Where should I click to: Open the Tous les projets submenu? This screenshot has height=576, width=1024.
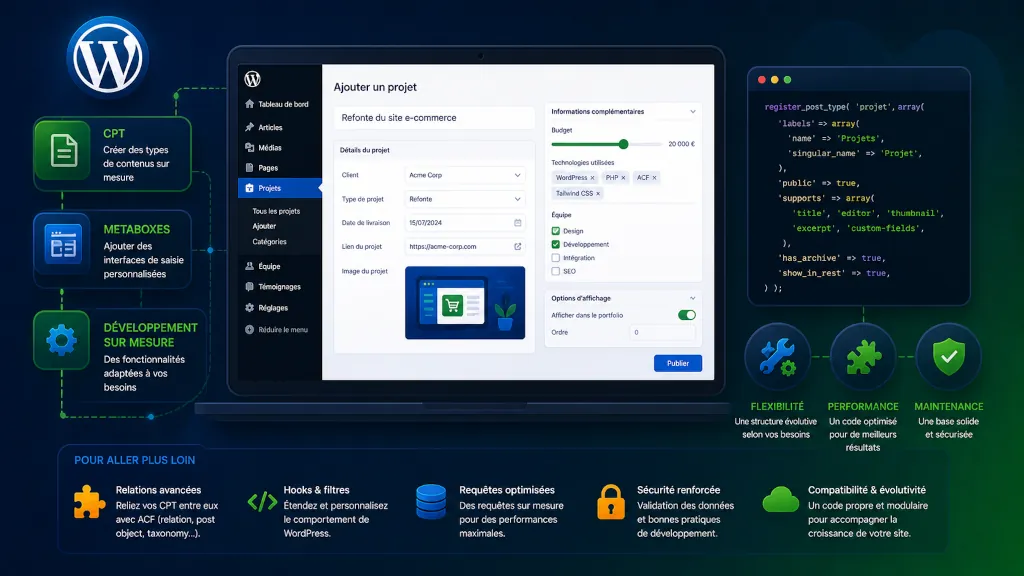(x=276, y=211)
